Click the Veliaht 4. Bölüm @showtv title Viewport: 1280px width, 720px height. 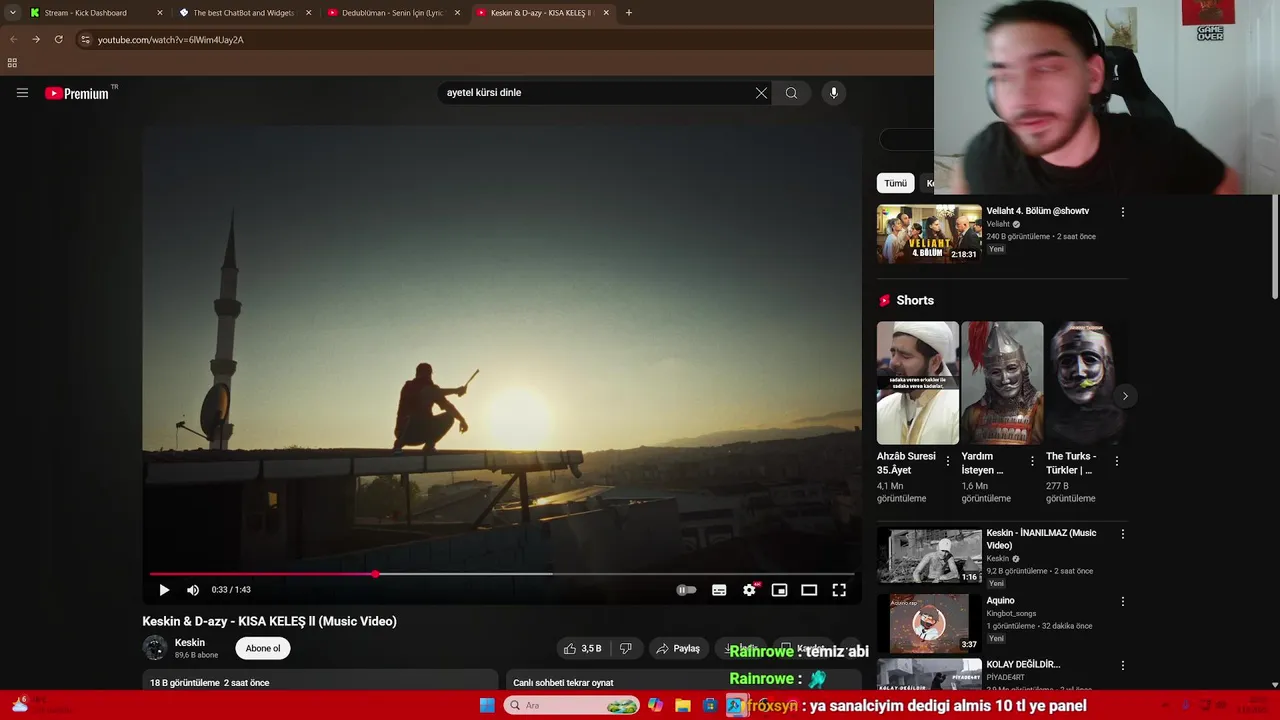(x=1038, y=211)
